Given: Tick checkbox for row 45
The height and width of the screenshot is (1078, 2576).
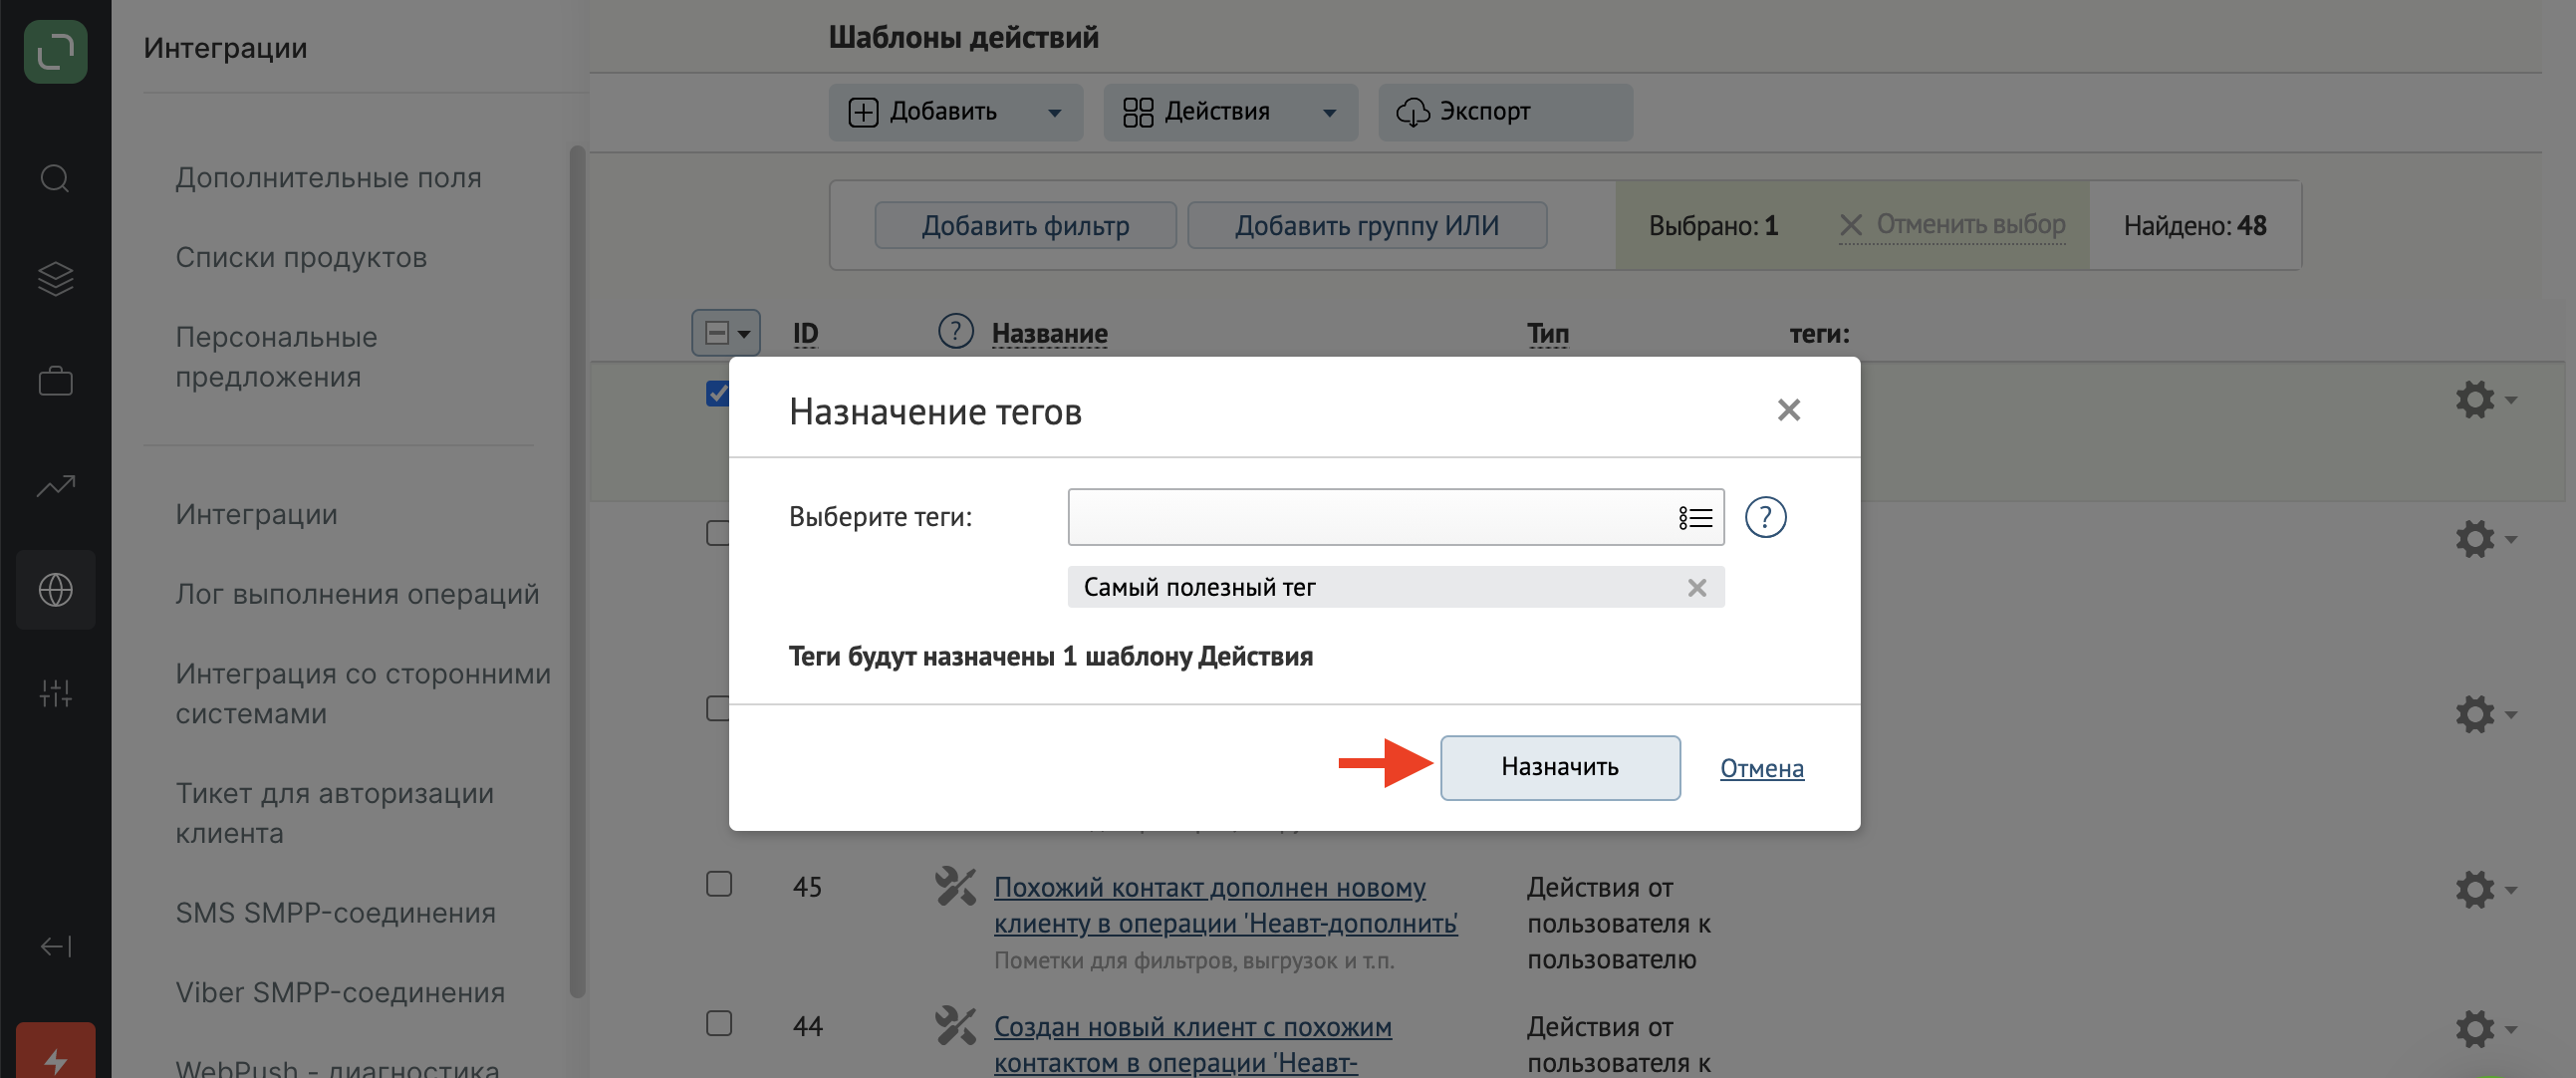Looking at the screenshot, I should (x=719, y=884).
